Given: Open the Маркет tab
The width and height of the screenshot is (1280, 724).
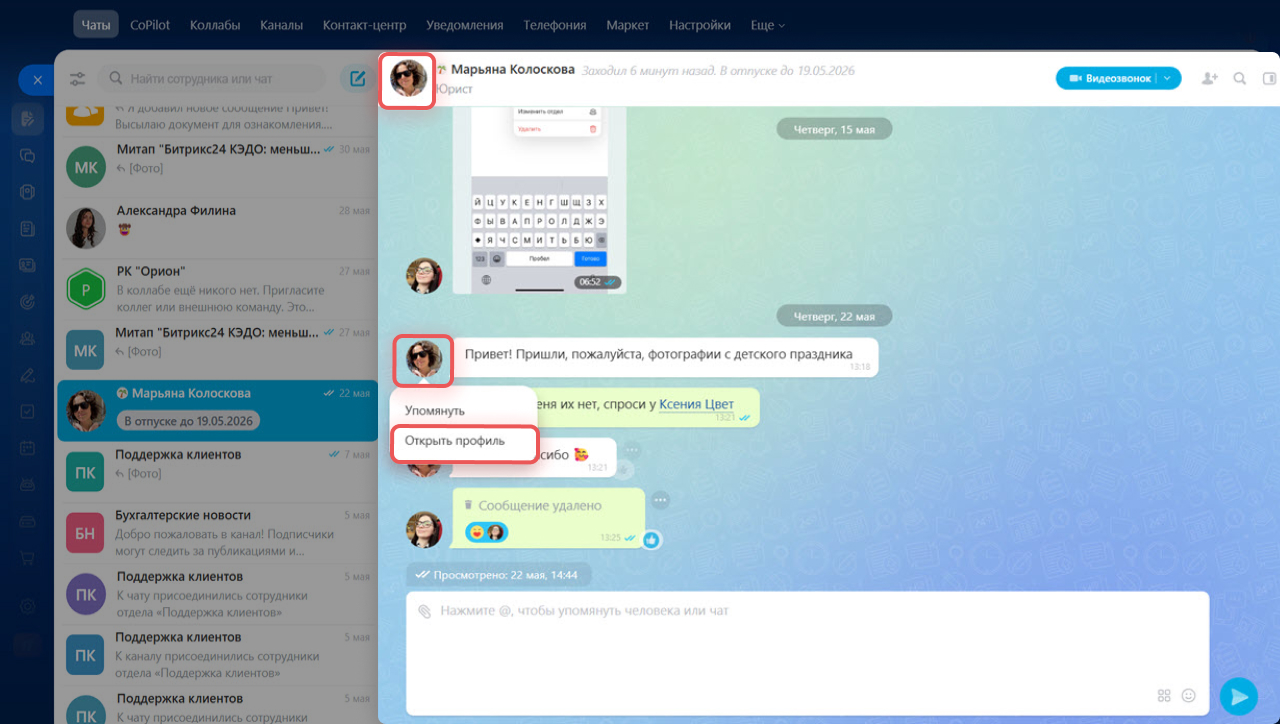Looking at the screenshot, I should tap(627, 25).
